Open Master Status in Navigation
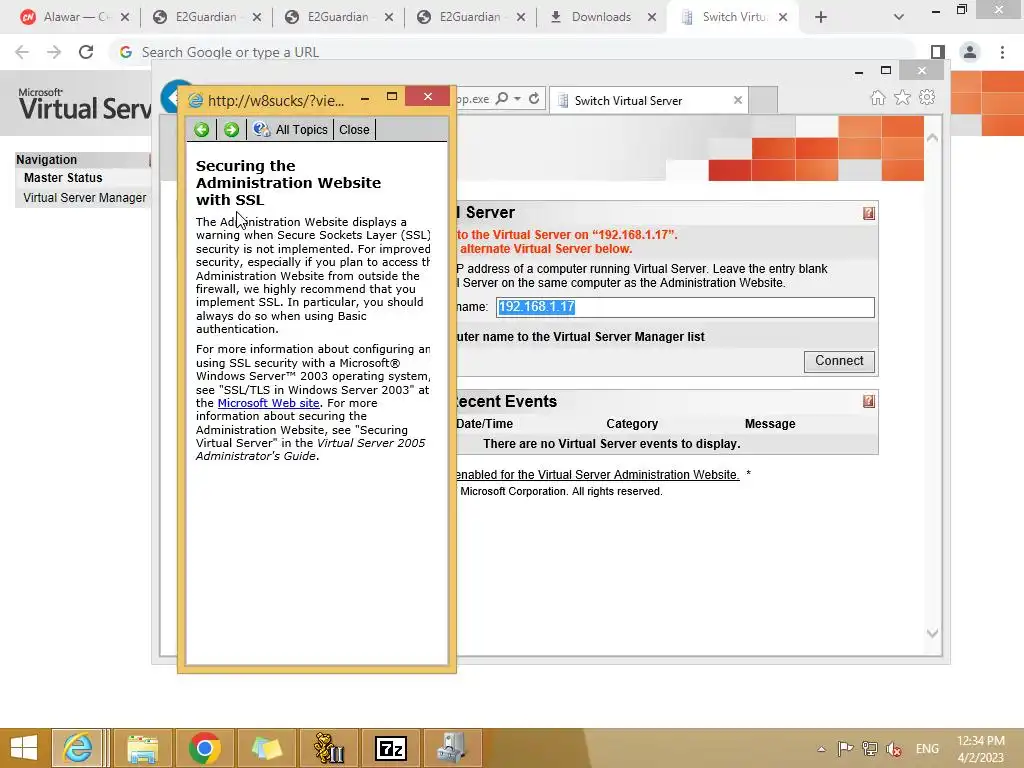The height and width of the screenshot is (768, 1024). tap(63, 178)
